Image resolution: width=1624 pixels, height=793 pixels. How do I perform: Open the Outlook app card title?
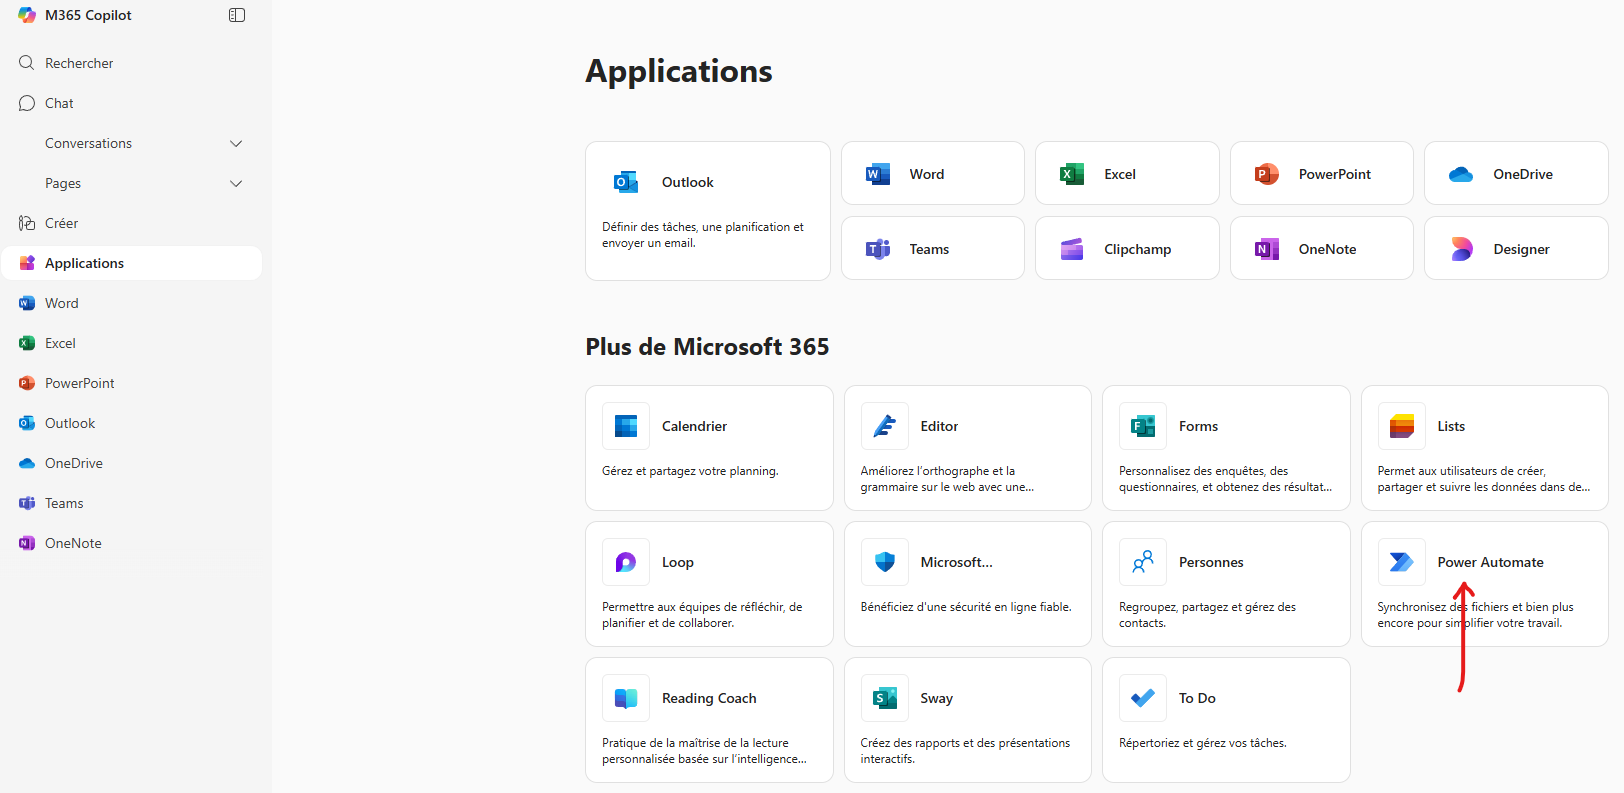click(688, 182)
